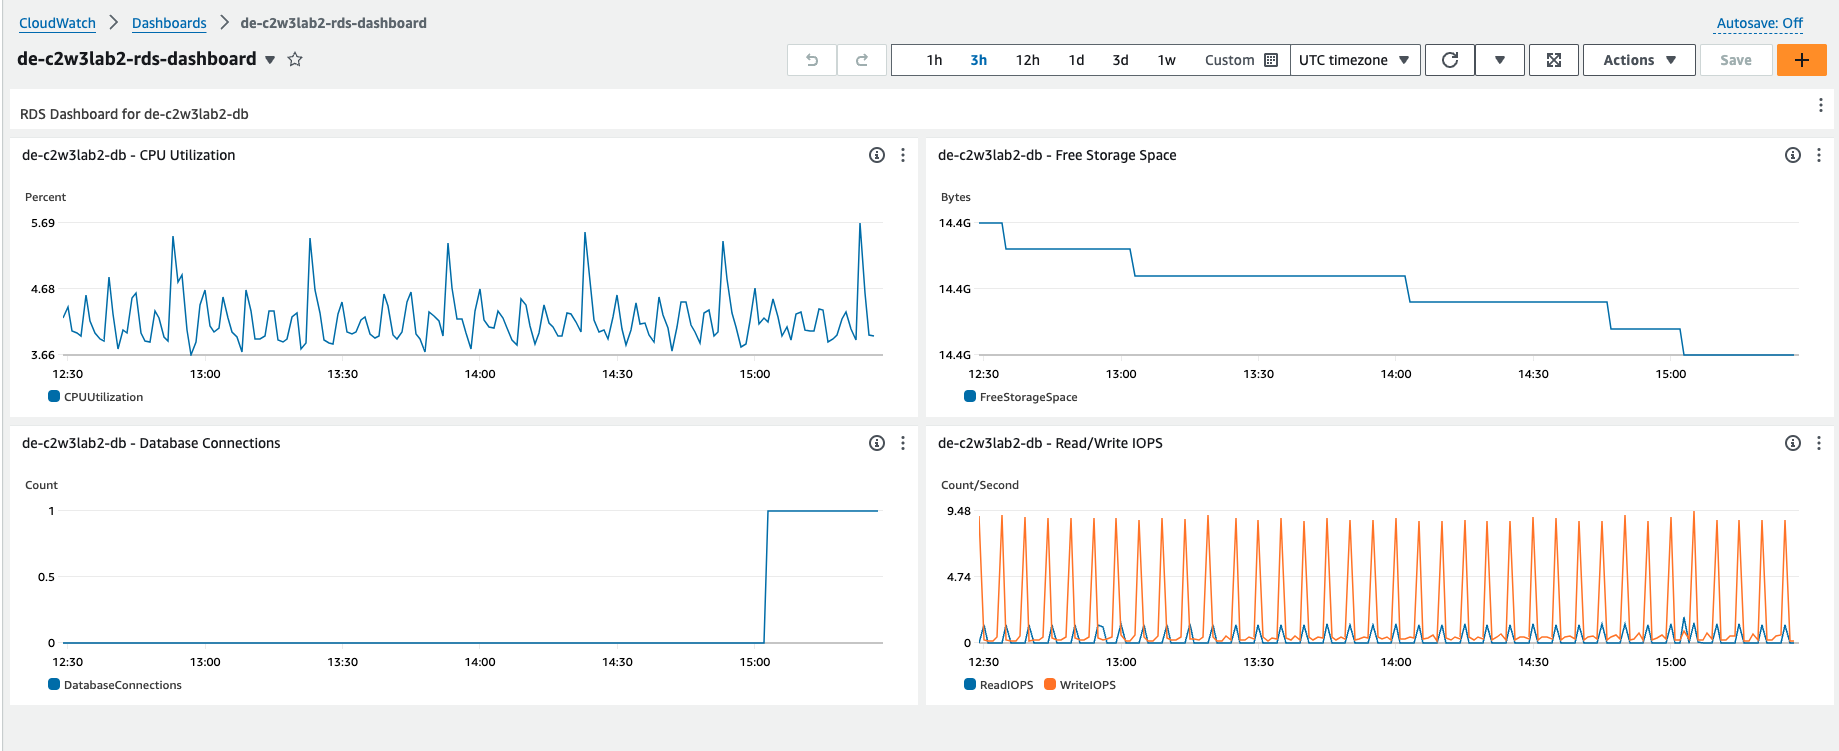Open the UTC timezone dropdown
Screen dimensions: 1839x751
[x=1354, y=60]
